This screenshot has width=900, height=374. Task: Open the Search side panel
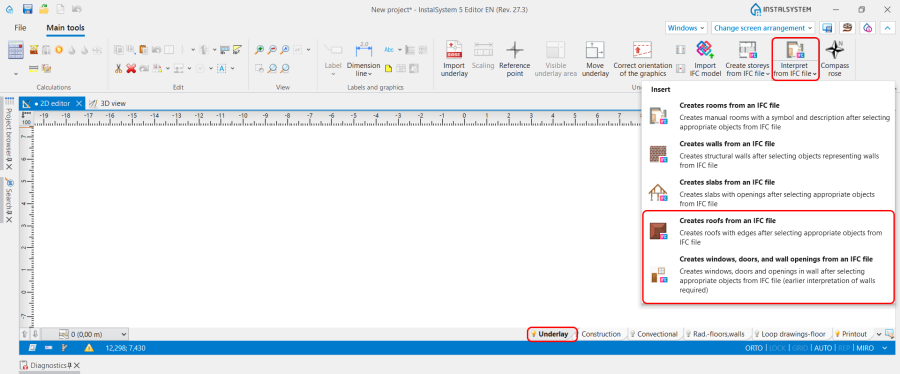[x=9, y=198]
